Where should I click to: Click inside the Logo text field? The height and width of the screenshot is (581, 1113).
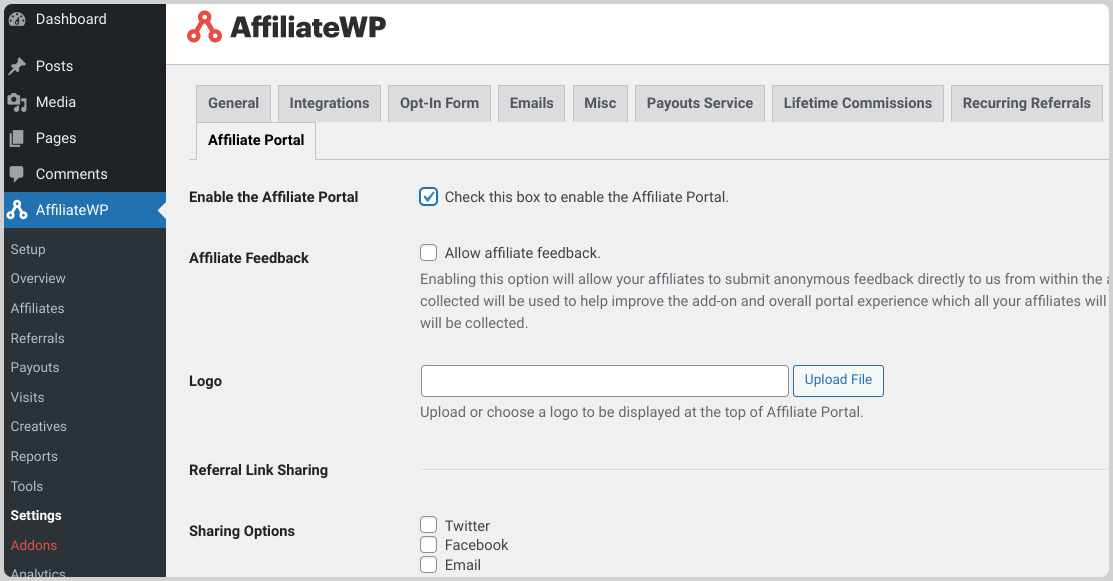604,380
